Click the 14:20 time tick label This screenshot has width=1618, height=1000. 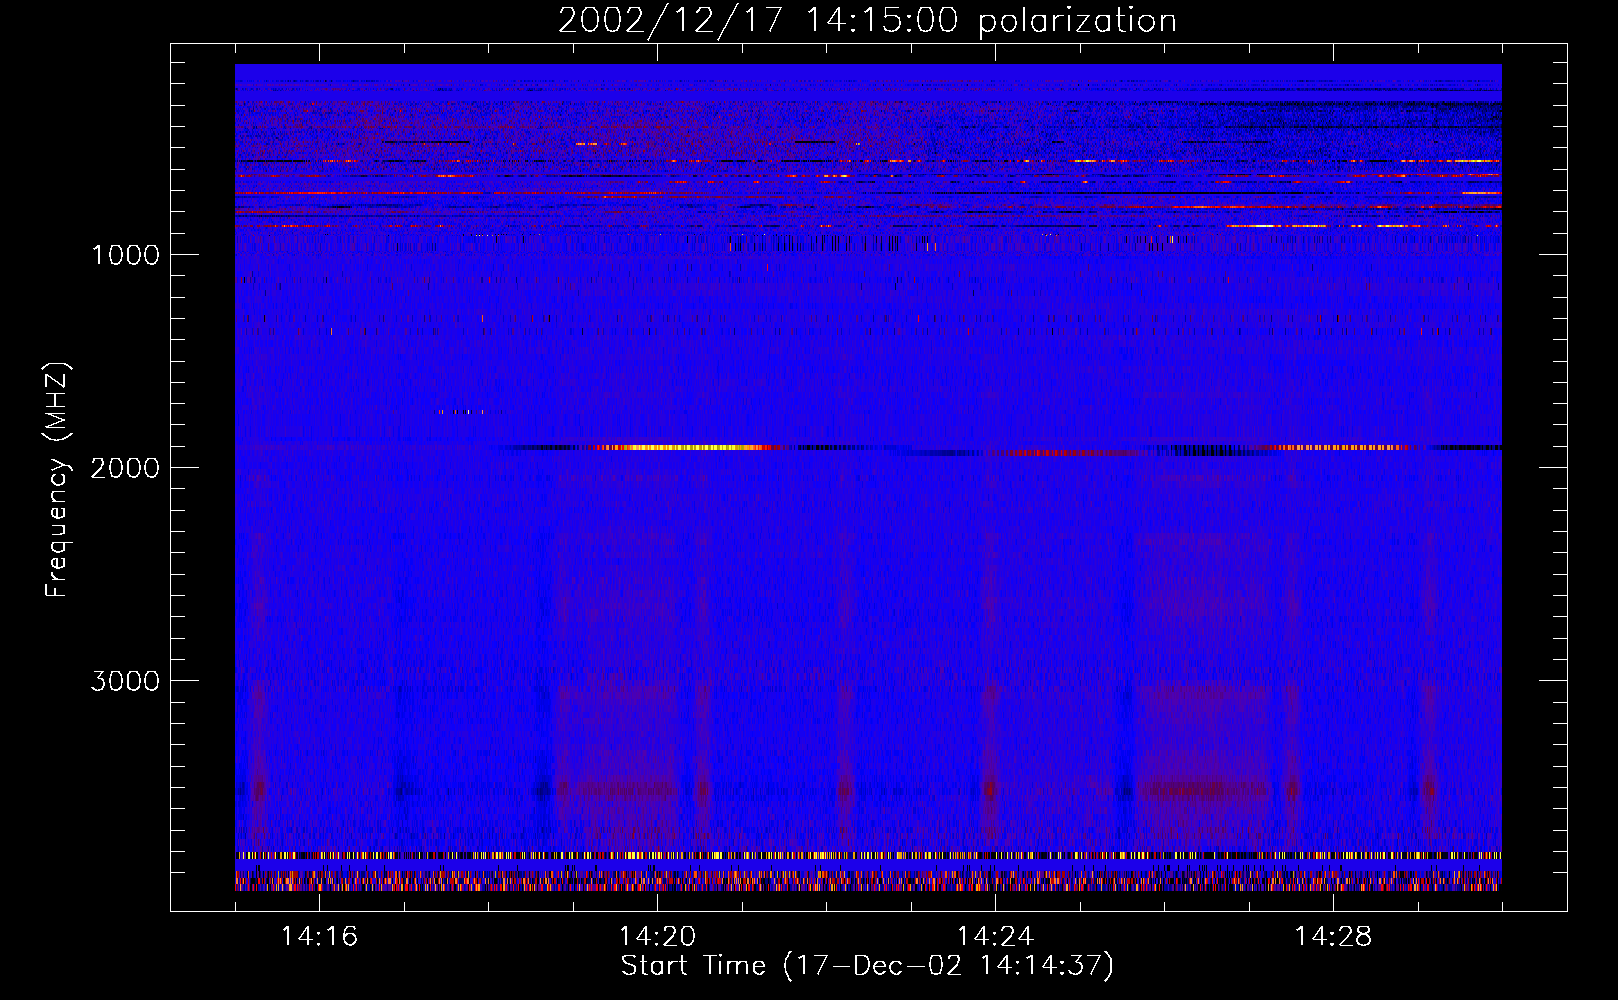pos(657,936)
